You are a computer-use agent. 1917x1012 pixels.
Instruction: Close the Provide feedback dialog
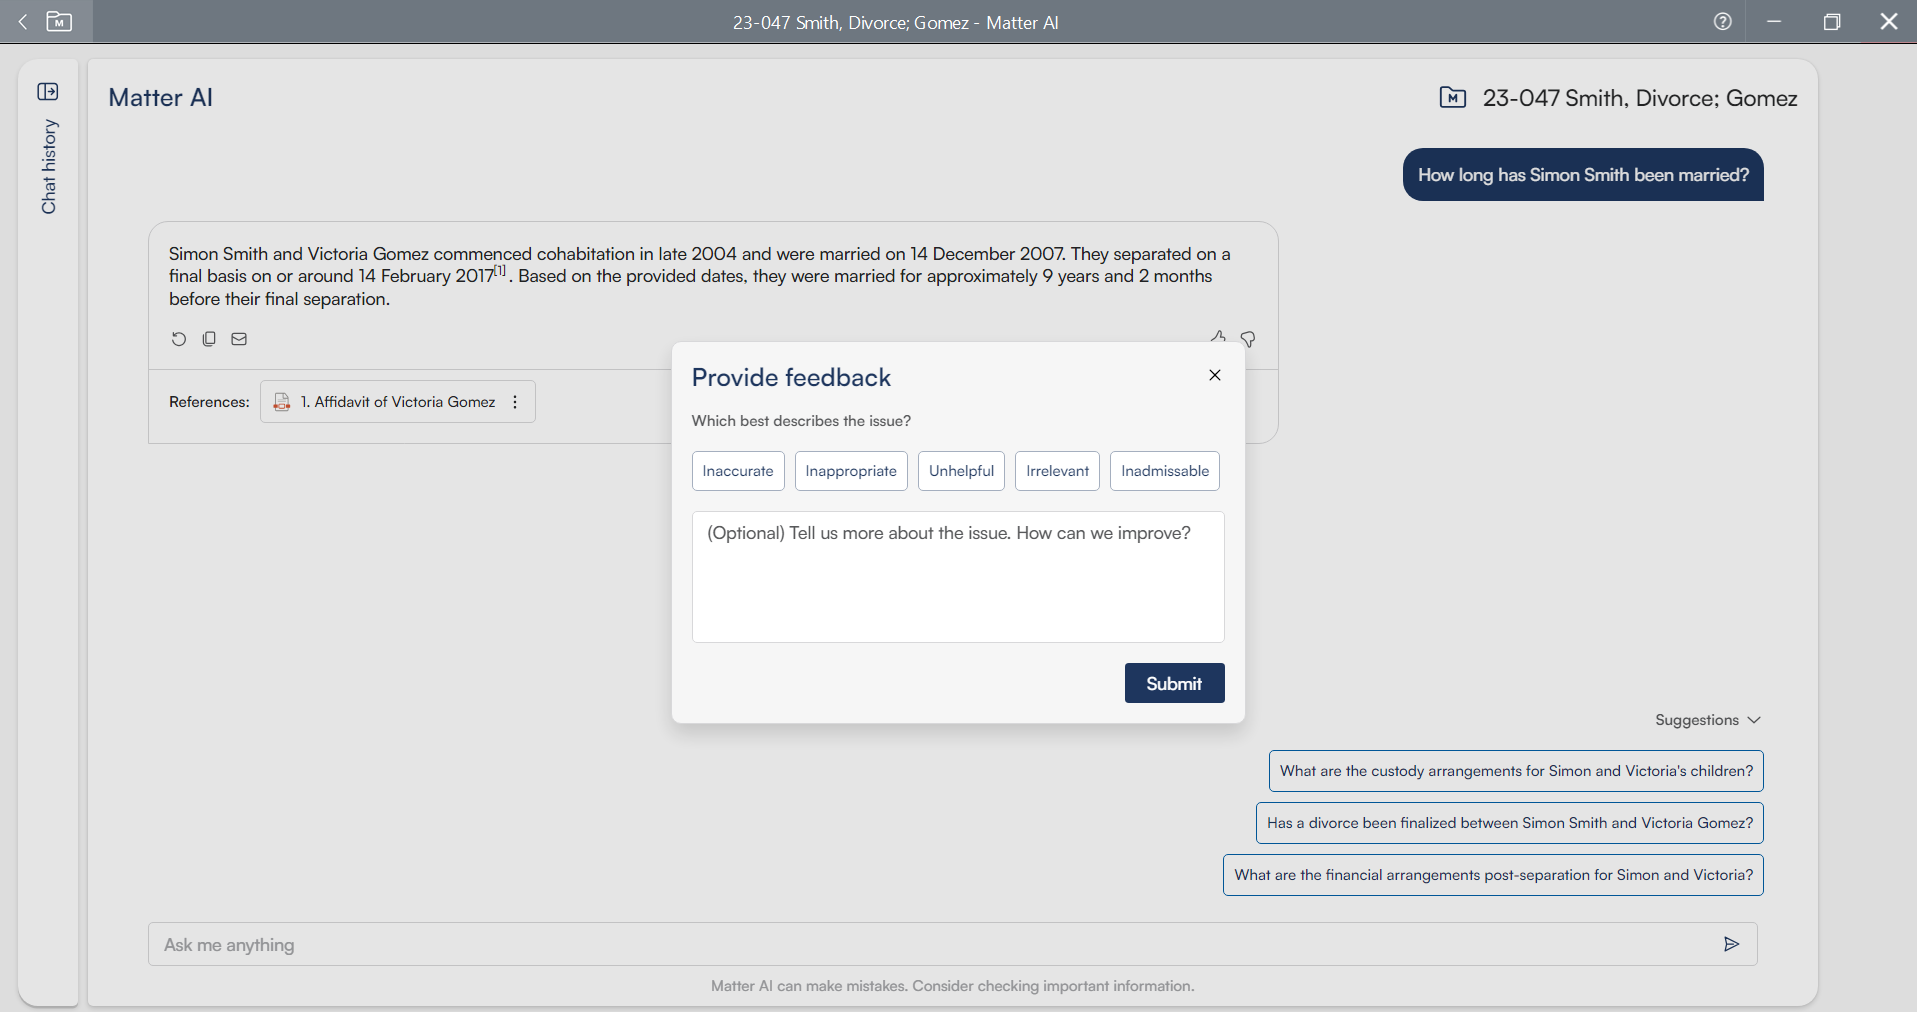[1215, 375]
